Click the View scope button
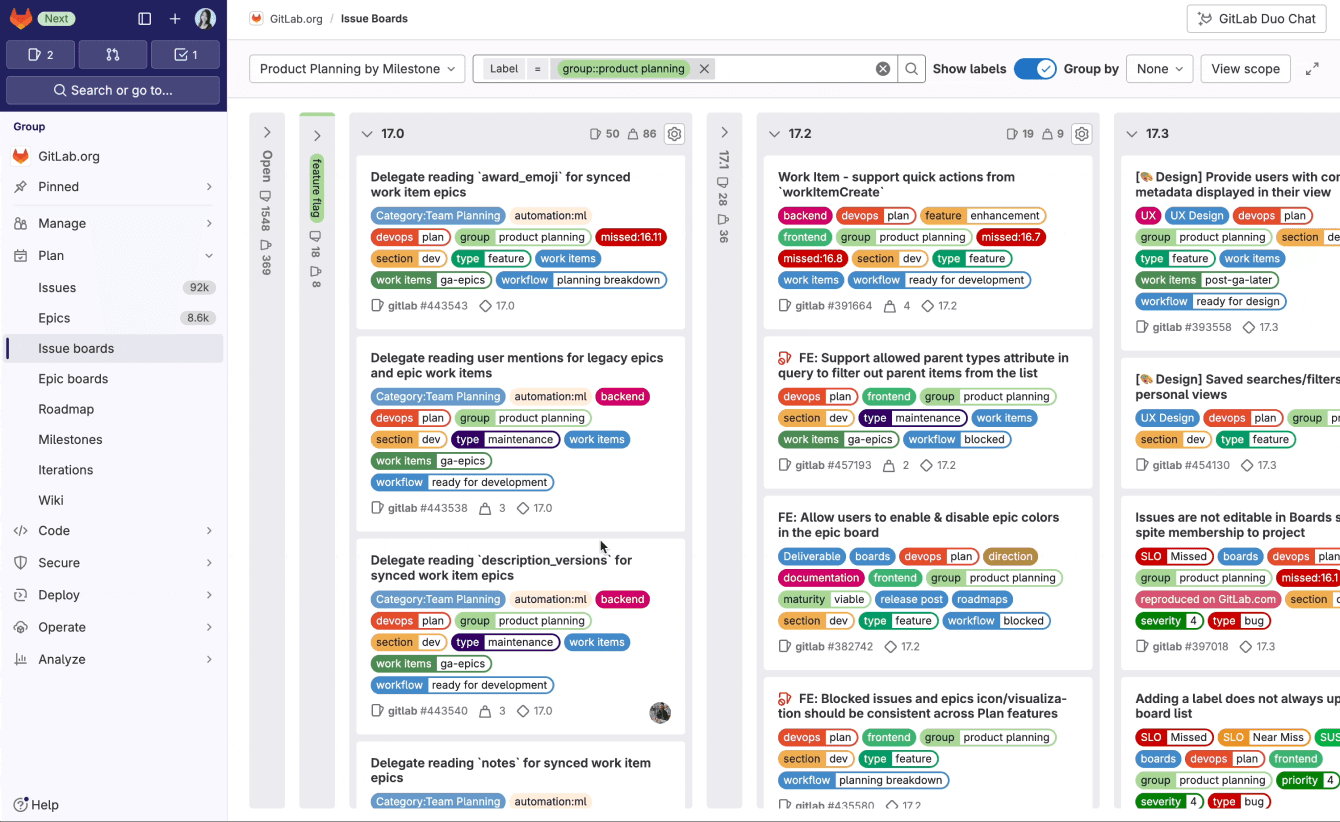 pyautogui.click(x=1245, y=69)
